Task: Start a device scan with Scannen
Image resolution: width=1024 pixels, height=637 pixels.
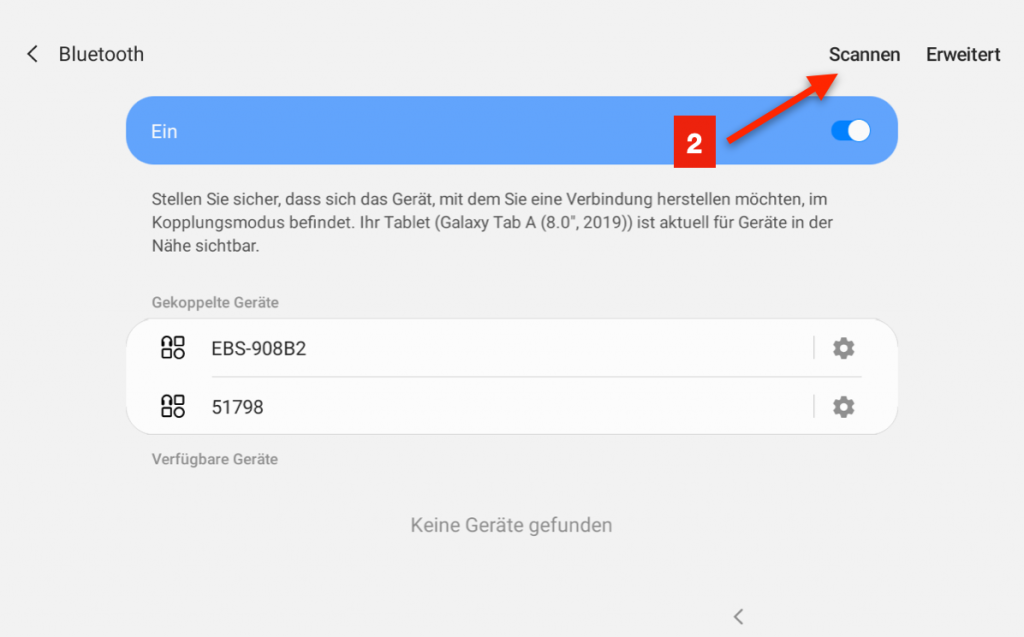Action: 864,55
